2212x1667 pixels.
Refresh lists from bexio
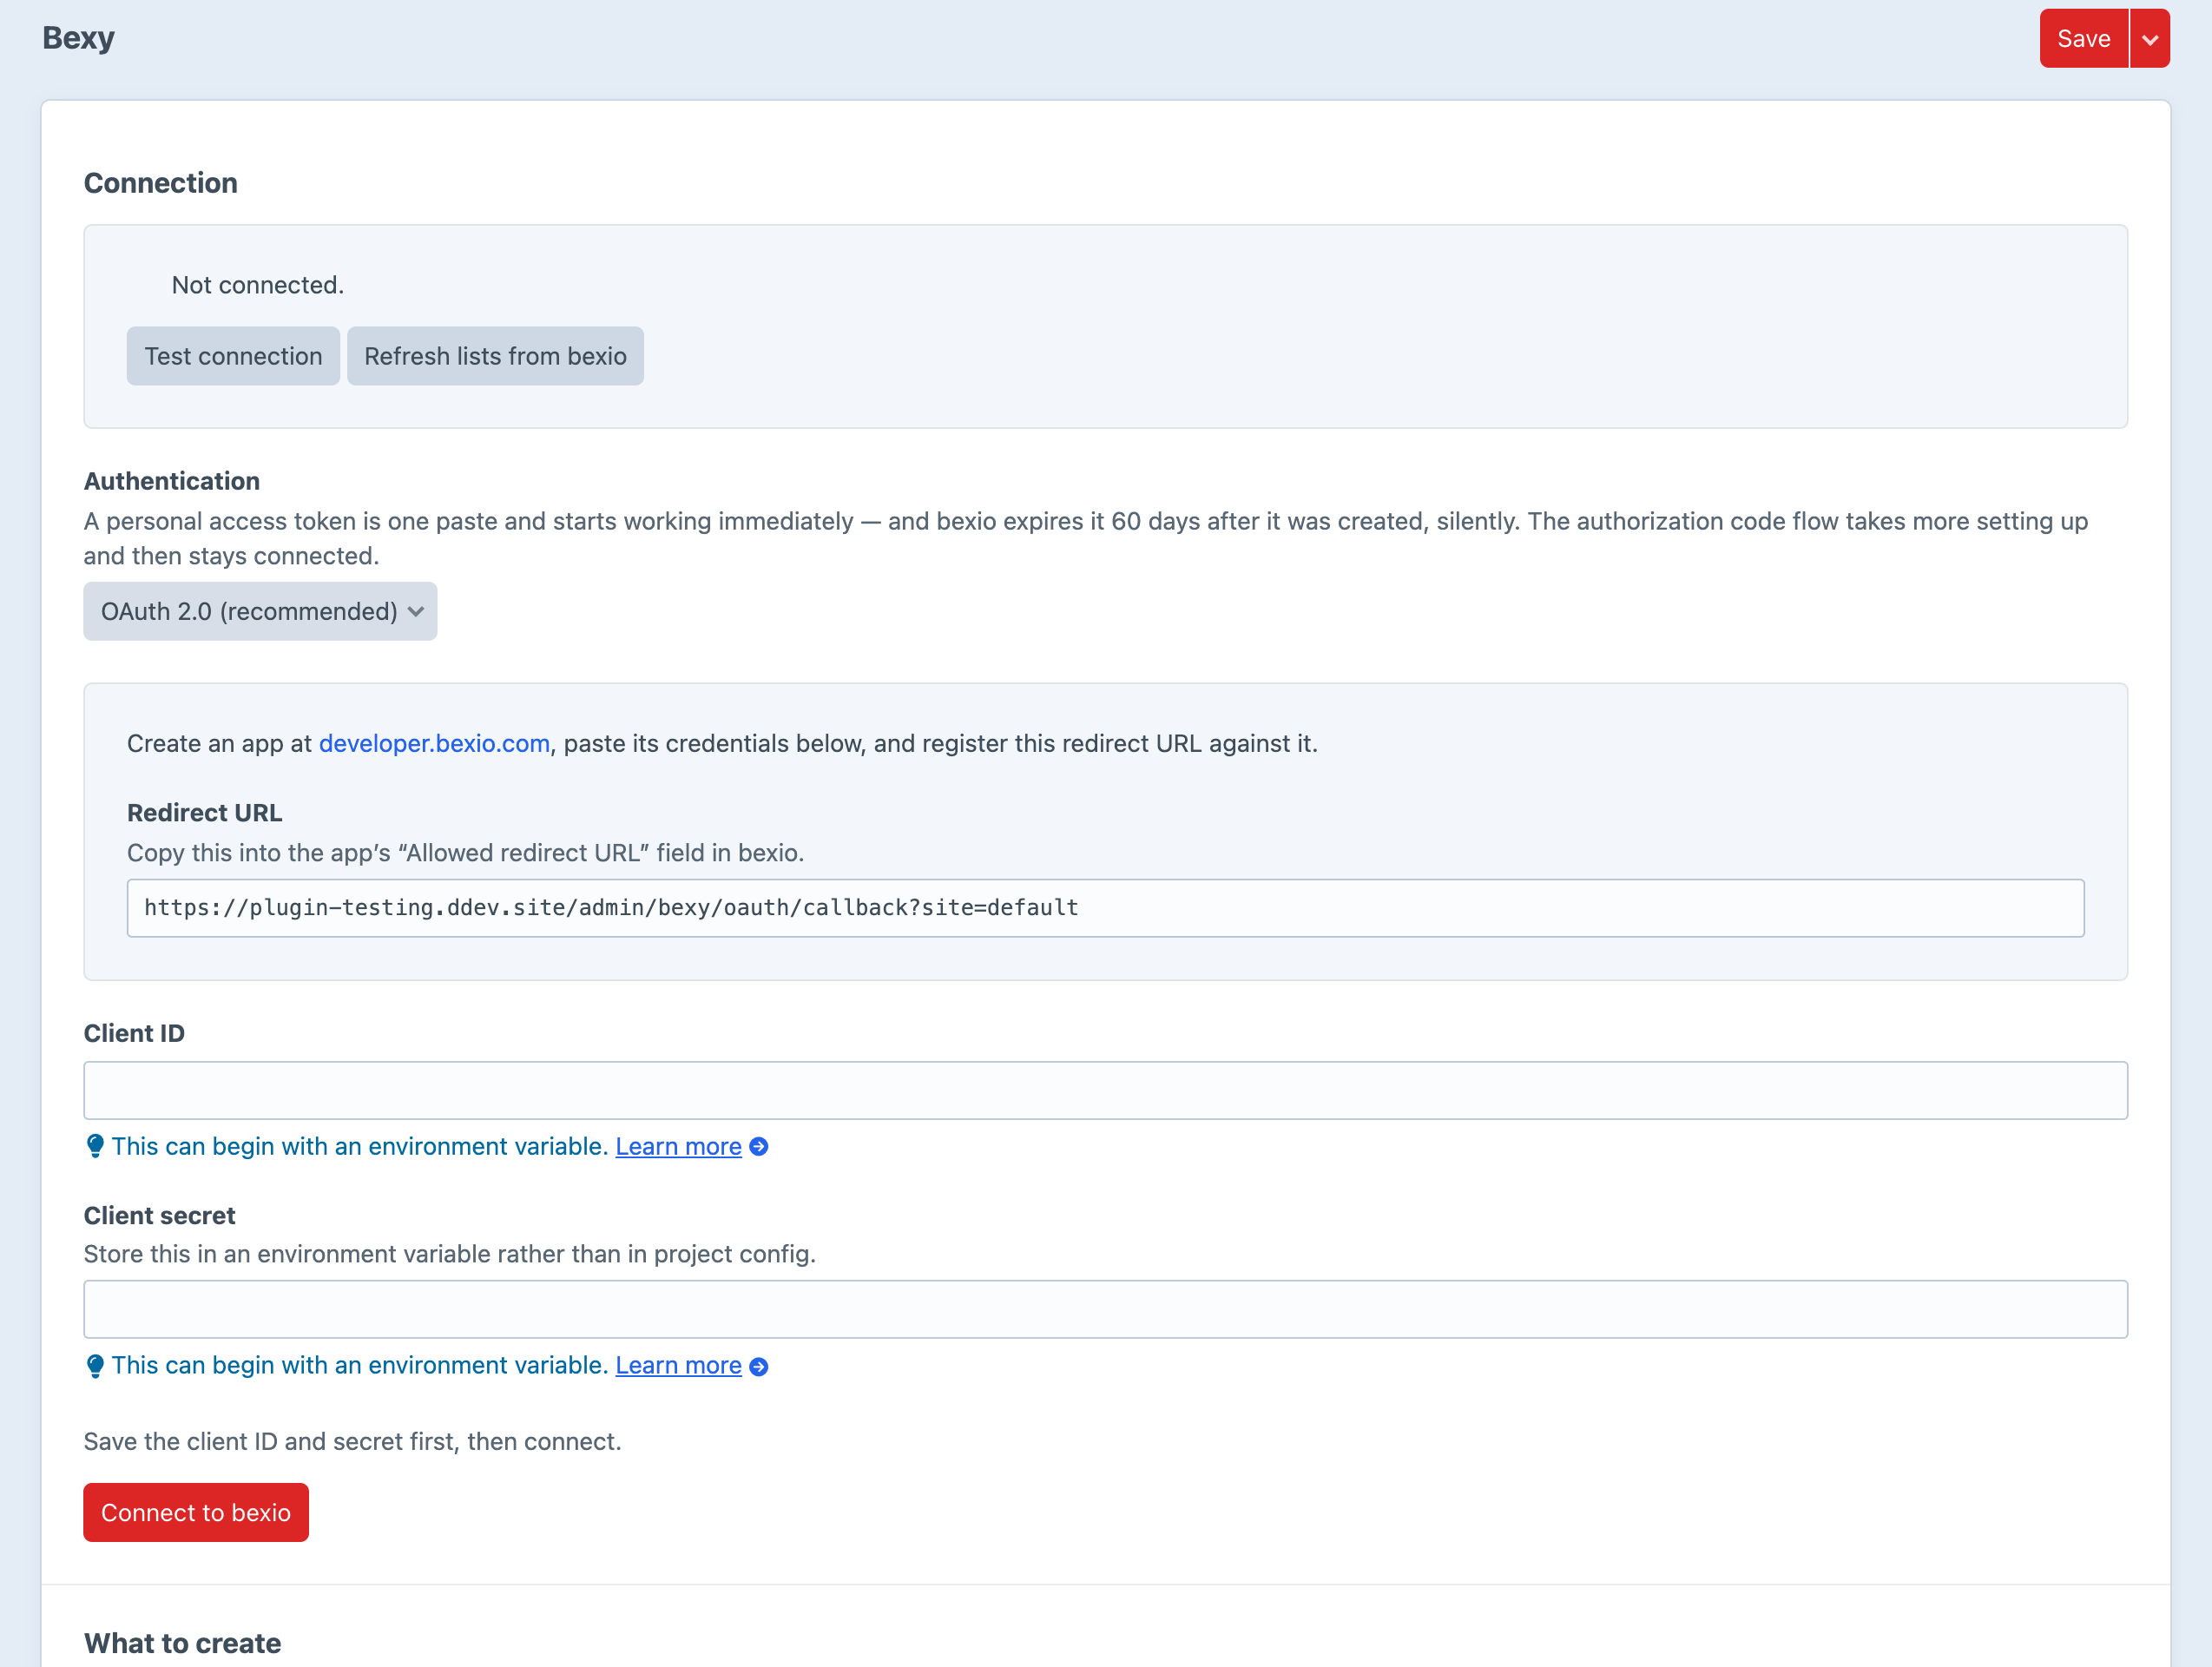(495, 356)
